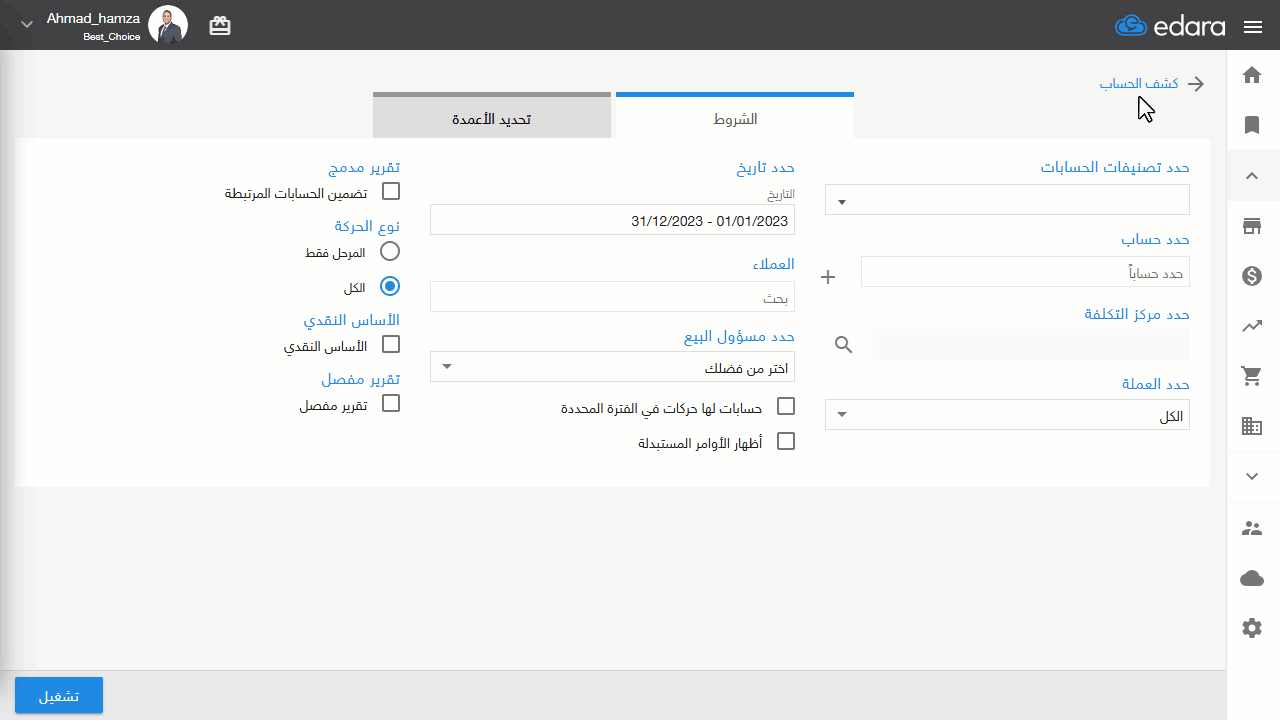The height and width of the screenshot is (720, 1280).
Task: Expand the user menu chevron beside Ahmad_hamza
Action: 27,24
